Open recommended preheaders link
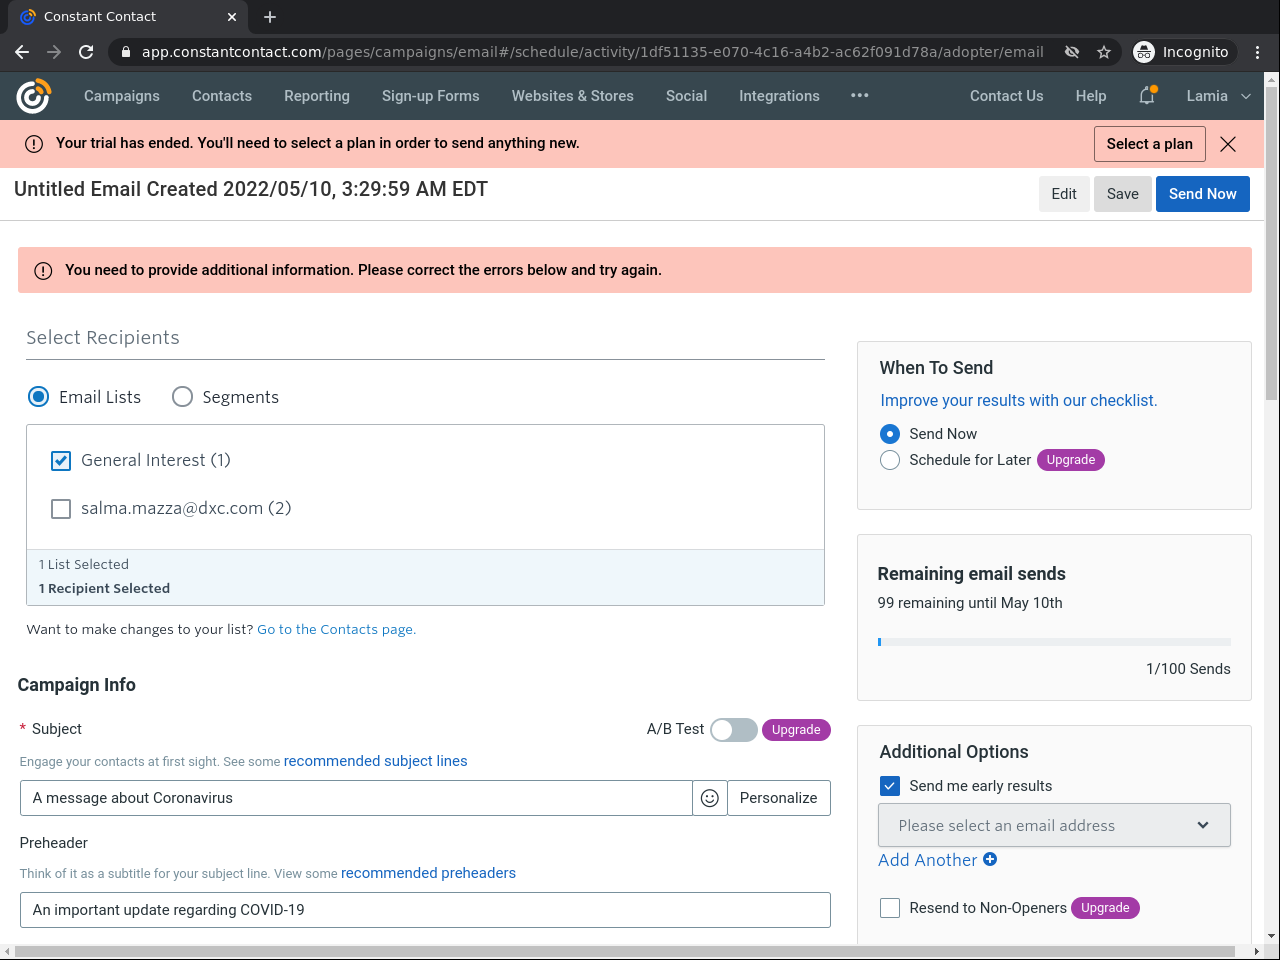 [x=429, y=873]
